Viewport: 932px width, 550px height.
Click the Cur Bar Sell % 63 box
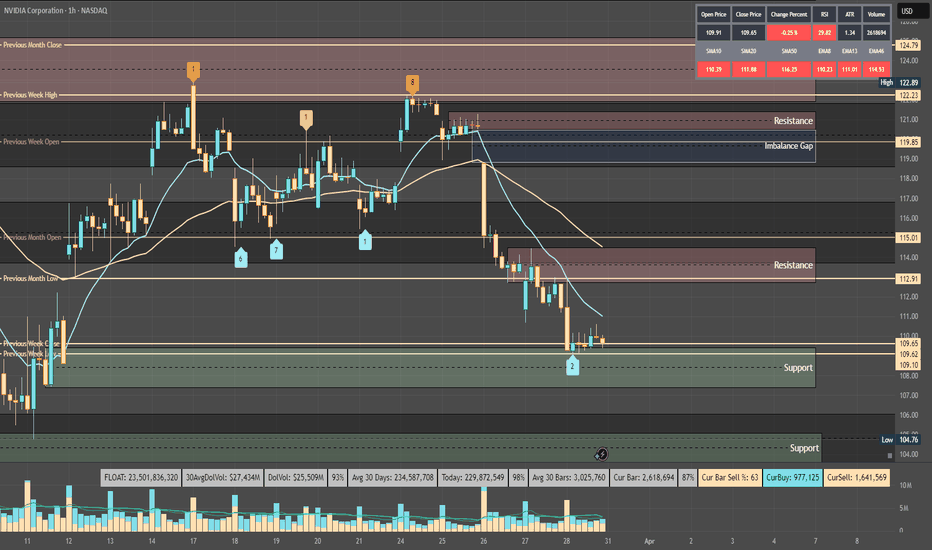pyautogui.click(x=730, y=477)
